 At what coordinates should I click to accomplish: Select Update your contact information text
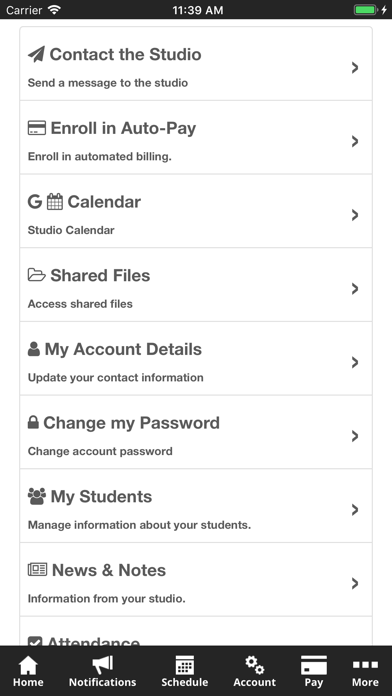point(115,378)
